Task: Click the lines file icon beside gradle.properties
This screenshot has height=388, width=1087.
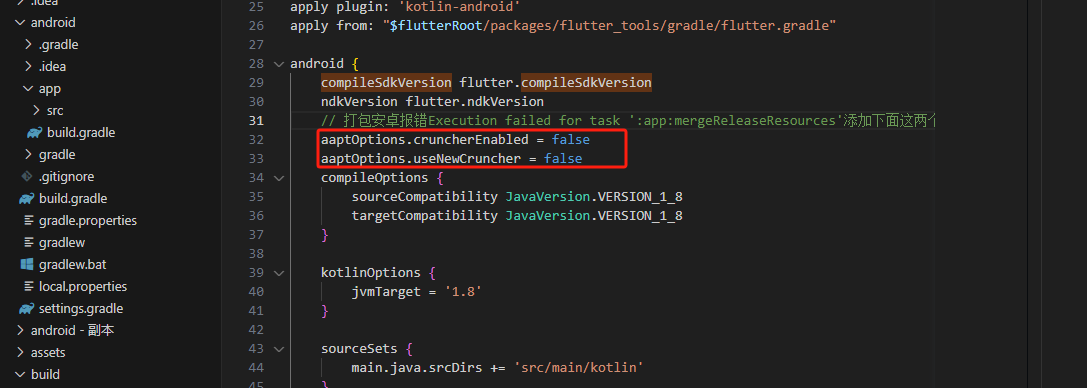Action: 28,221
